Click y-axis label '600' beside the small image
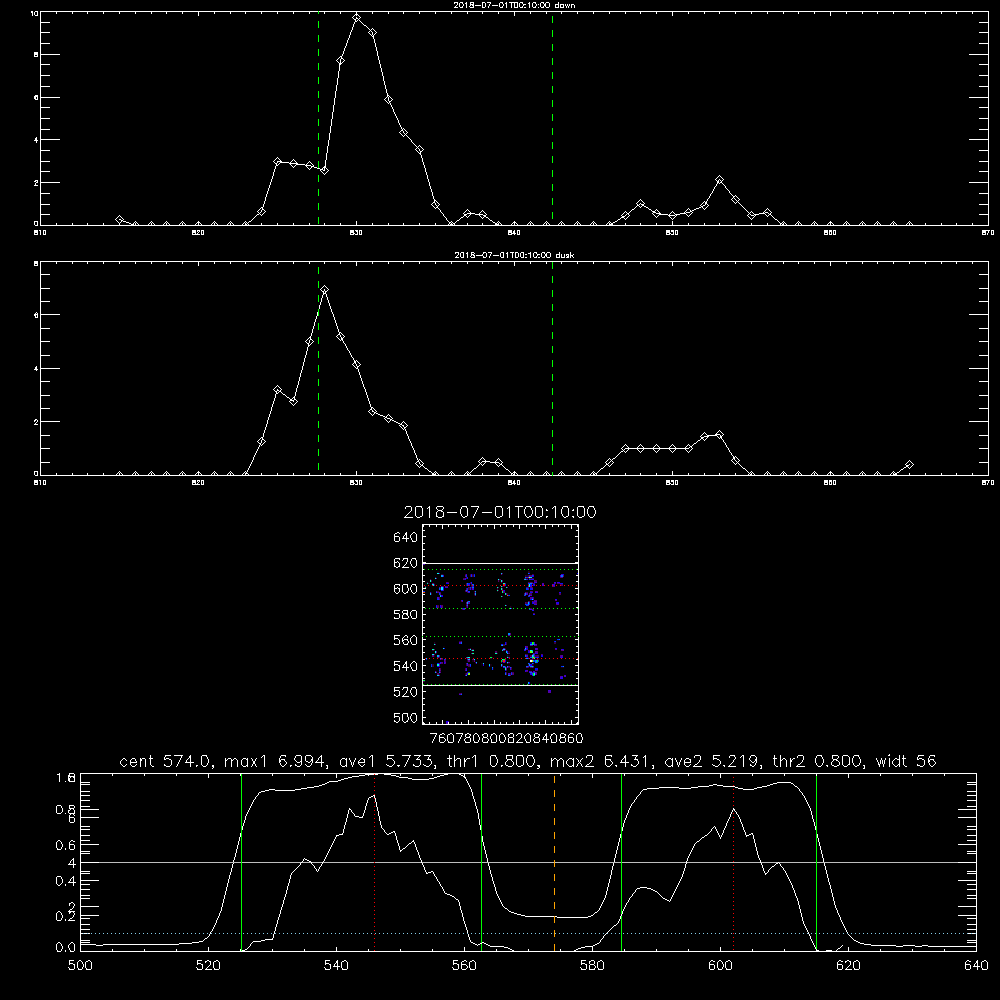 point(405,589)
